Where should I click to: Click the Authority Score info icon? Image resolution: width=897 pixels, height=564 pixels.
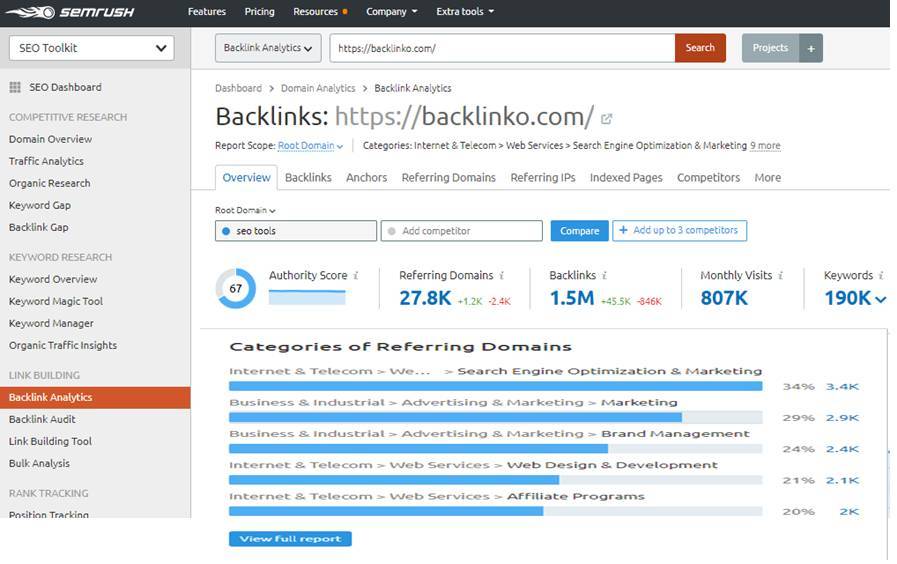[356, 276]
